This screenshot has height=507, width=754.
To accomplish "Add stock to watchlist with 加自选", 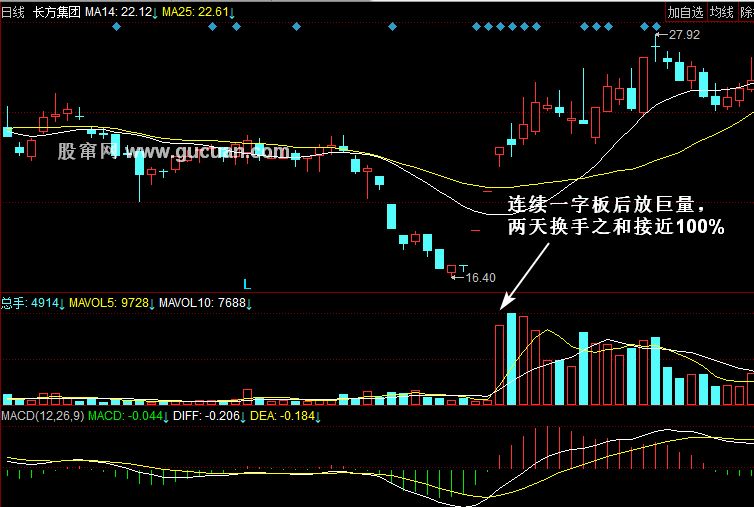I will [686, 12].
